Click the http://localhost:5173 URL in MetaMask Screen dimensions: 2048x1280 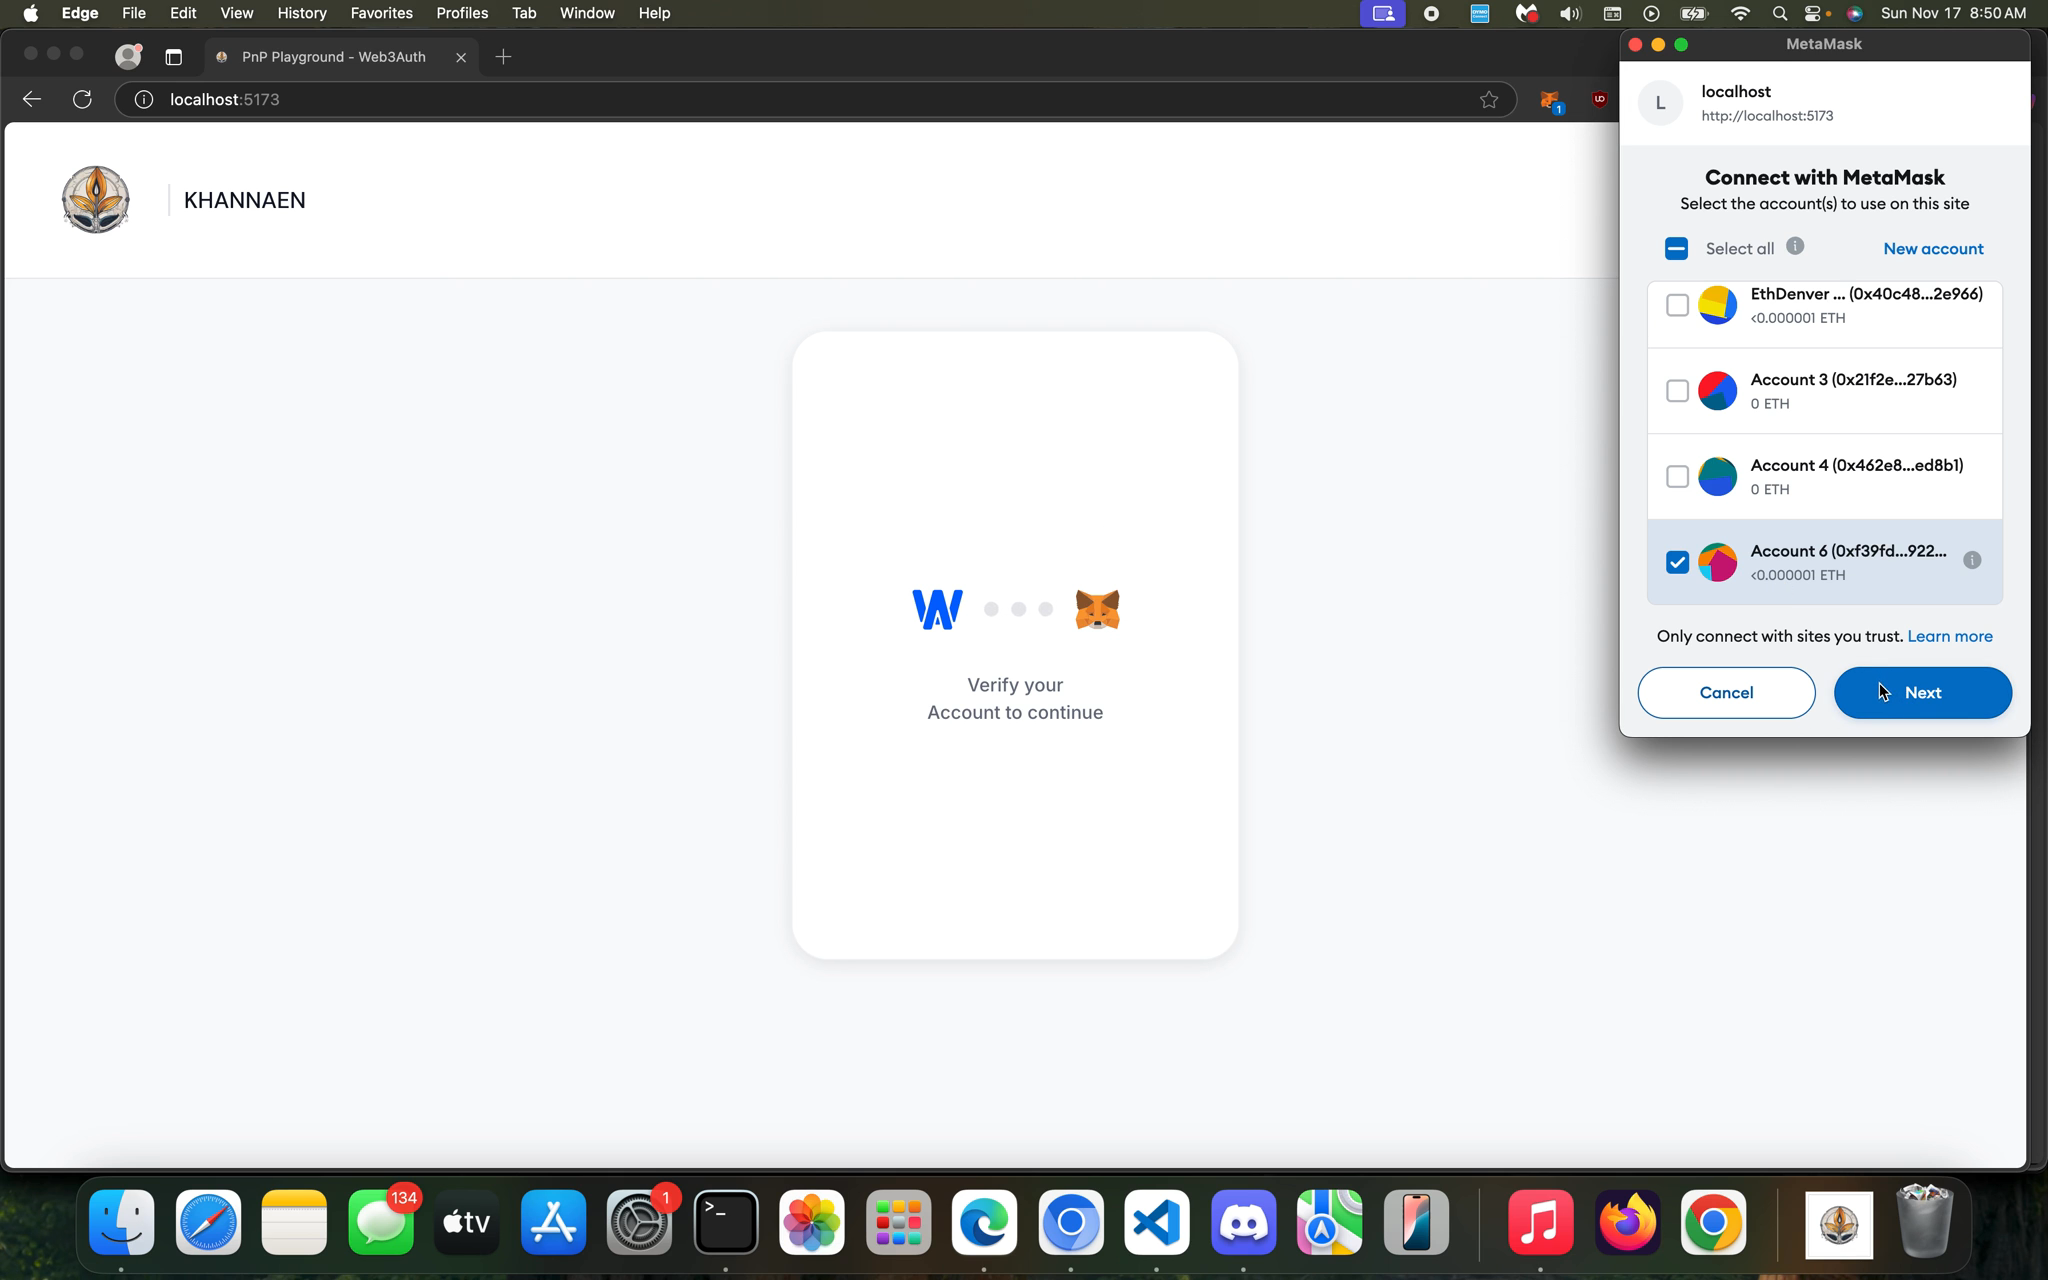tap(1767, 116)
